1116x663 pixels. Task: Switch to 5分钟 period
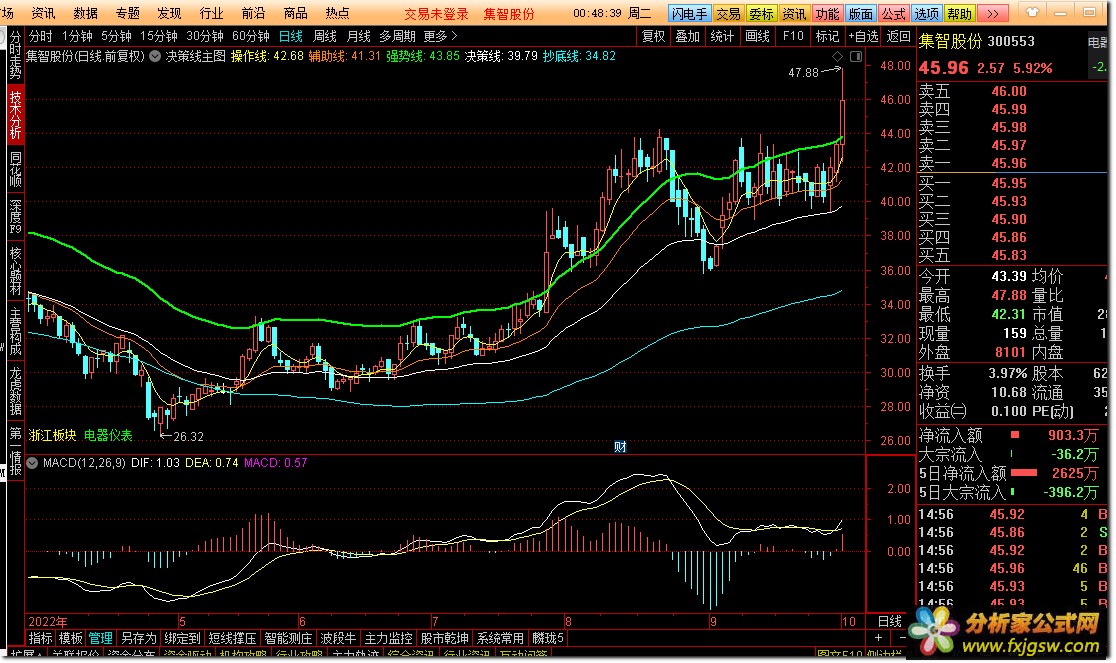click(x=116, y=36)
